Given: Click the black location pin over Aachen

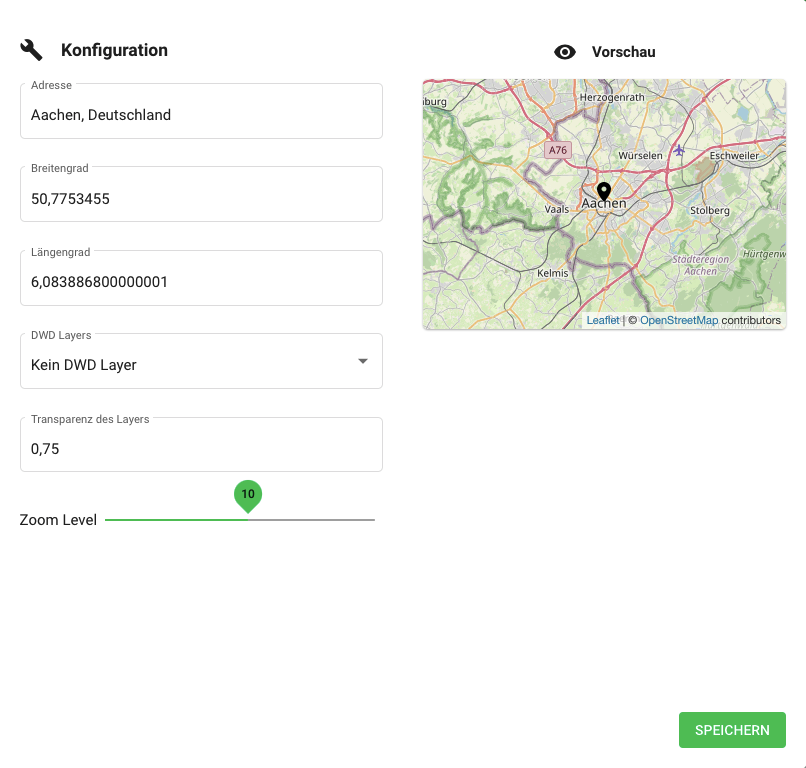Looking at the screenshot, I should click(x=604, y=191).
